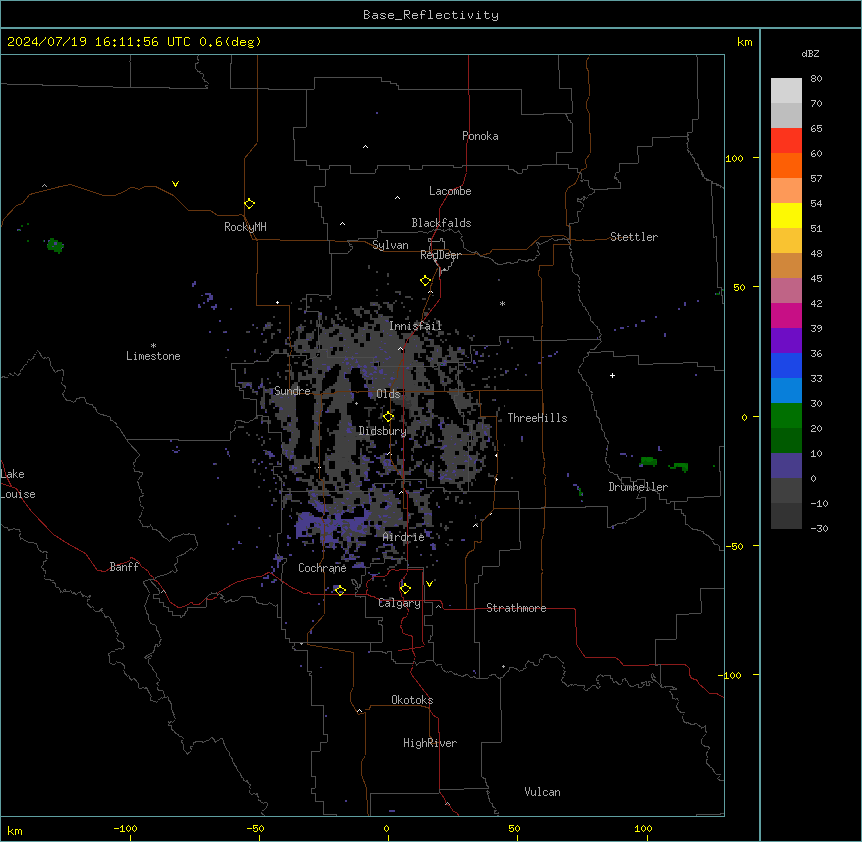Select the yellow diamond marker south of RedDeer
The image size is (862, 842).
[x=426, y=281]
